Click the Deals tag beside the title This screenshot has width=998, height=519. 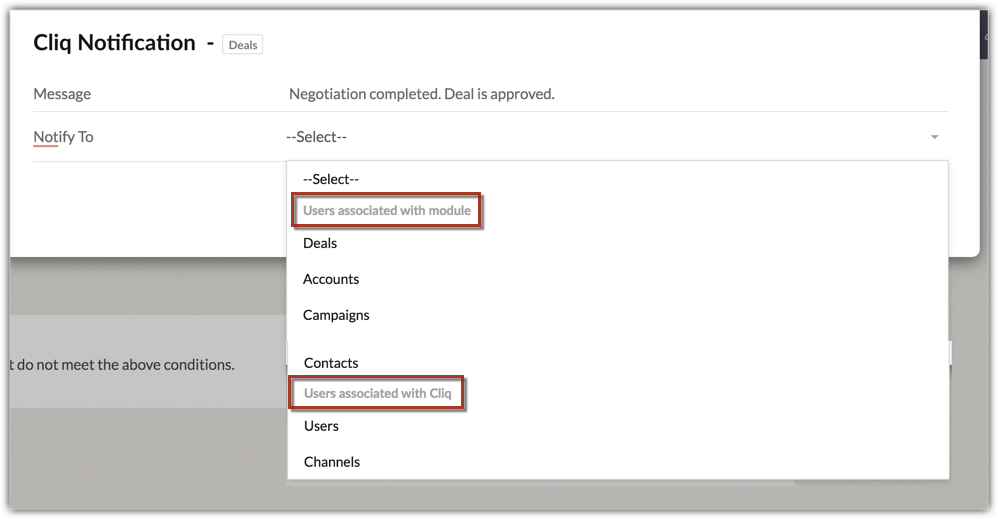(242, 45)
